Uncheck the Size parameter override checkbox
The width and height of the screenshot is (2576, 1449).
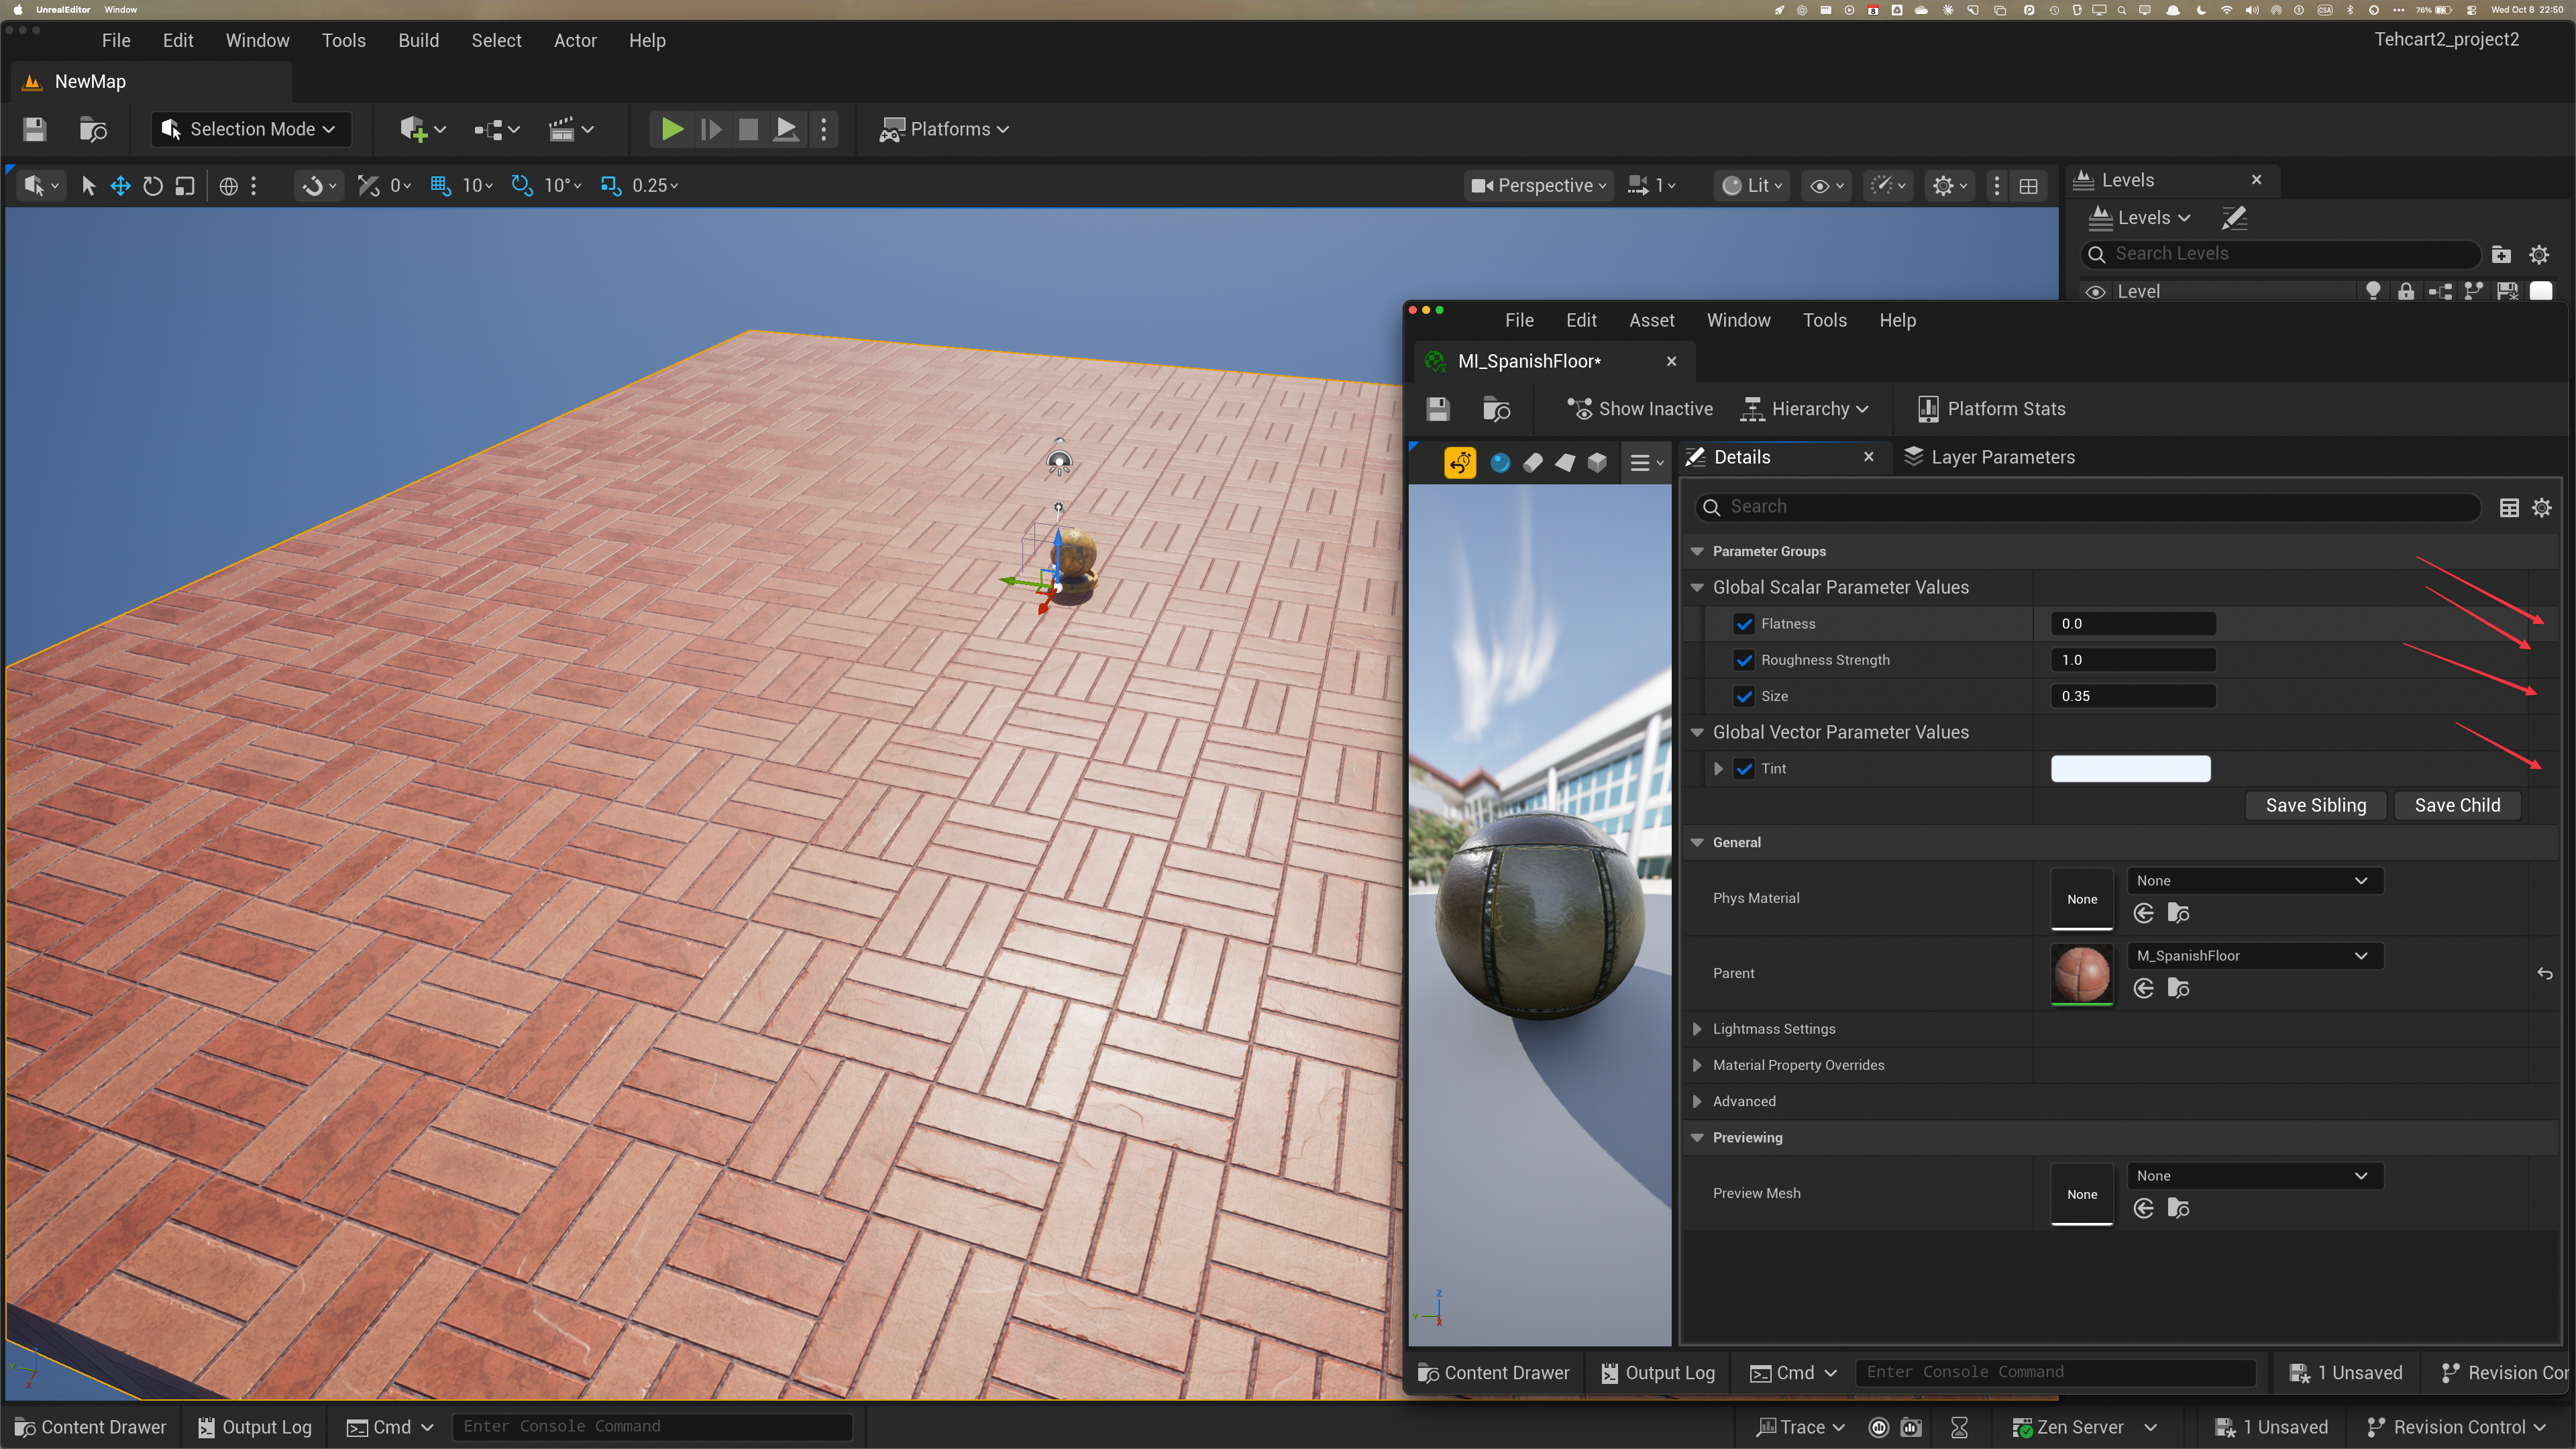[1744, 696]
